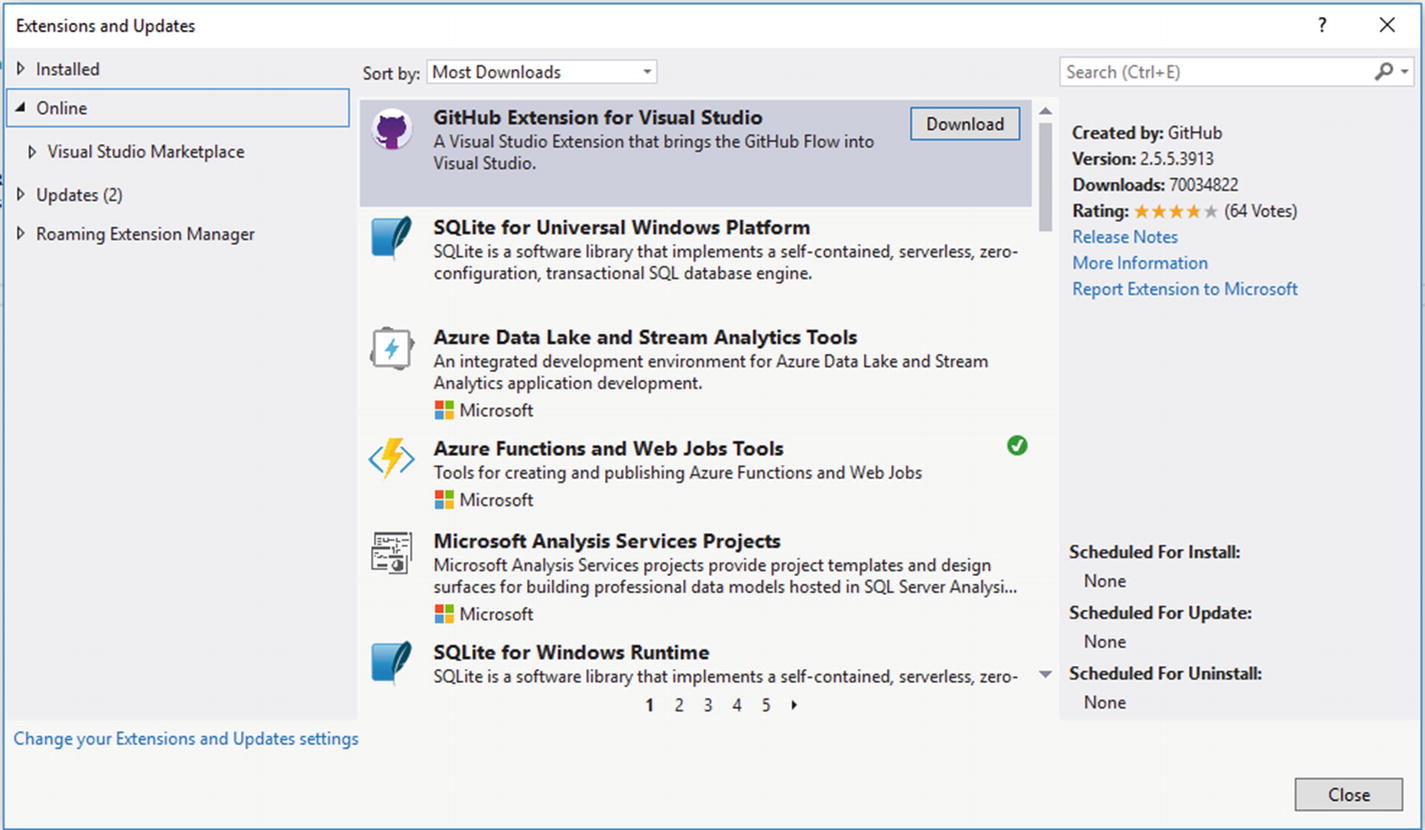Image resolution: width=1425 pixels, height=830 pixels.
Task: Click the Scheduled For Uninstall label
Action: [x=1165, y=674]
